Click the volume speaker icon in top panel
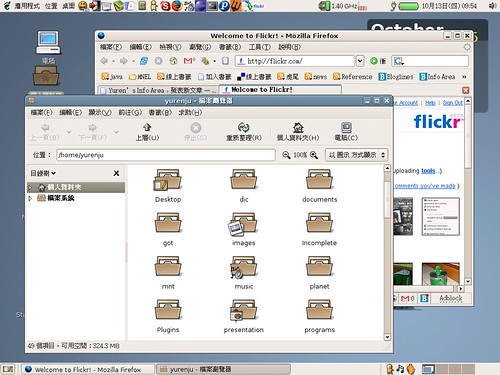The image size is (500, 375). point(492,6)
